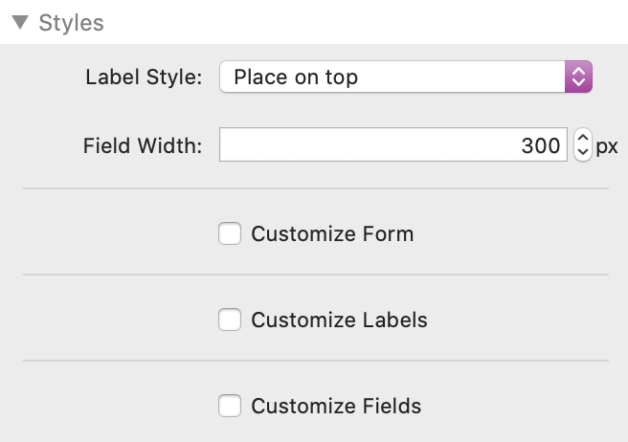Enable the Customize Form checkbox

tap(229, 235)
